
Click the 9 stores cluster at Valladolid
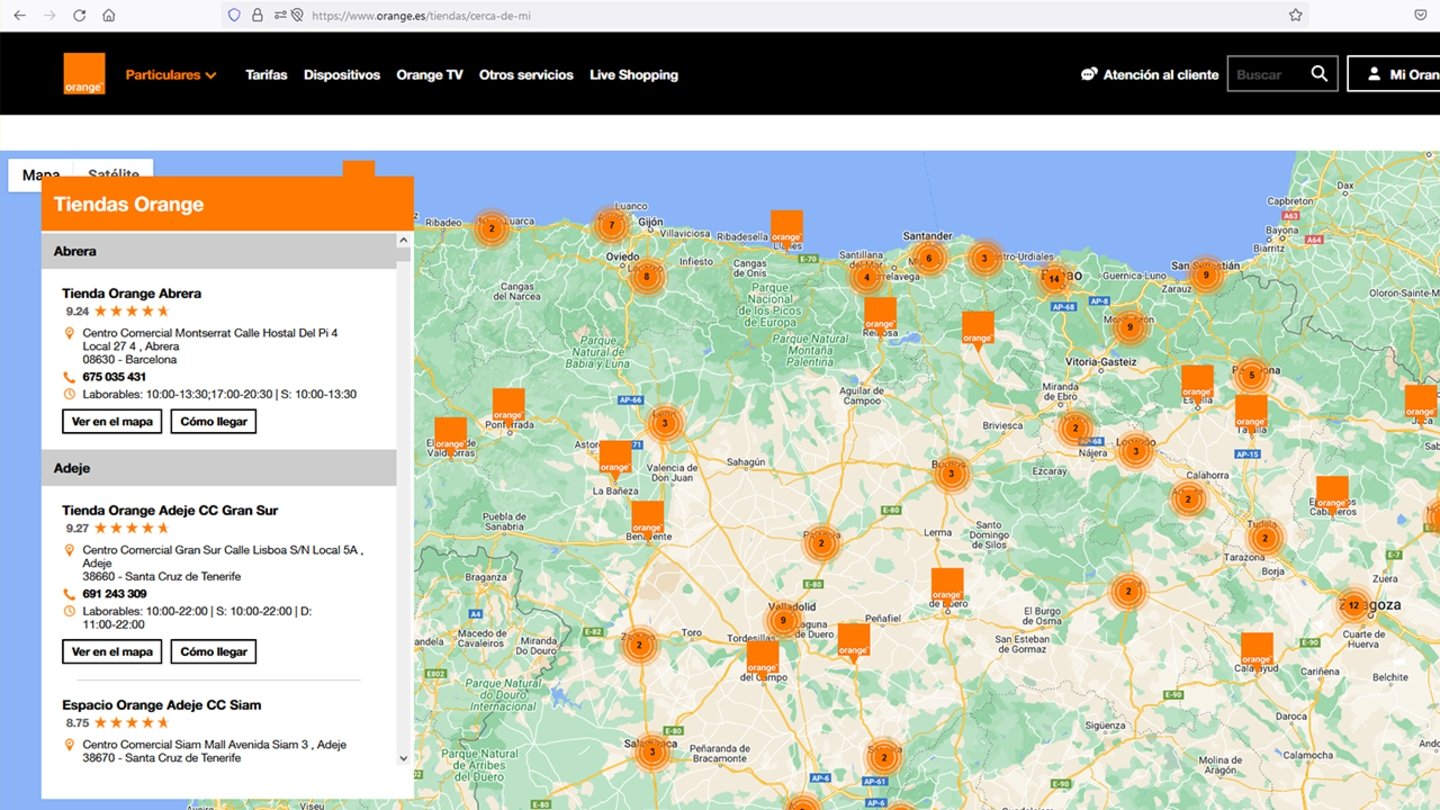[783, 621]
